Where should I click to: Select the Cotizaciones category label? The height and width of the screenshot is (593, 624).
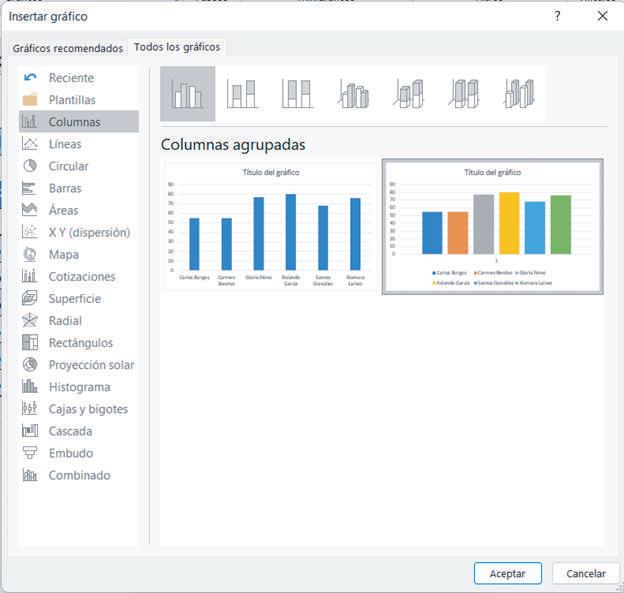pos(82,276)
